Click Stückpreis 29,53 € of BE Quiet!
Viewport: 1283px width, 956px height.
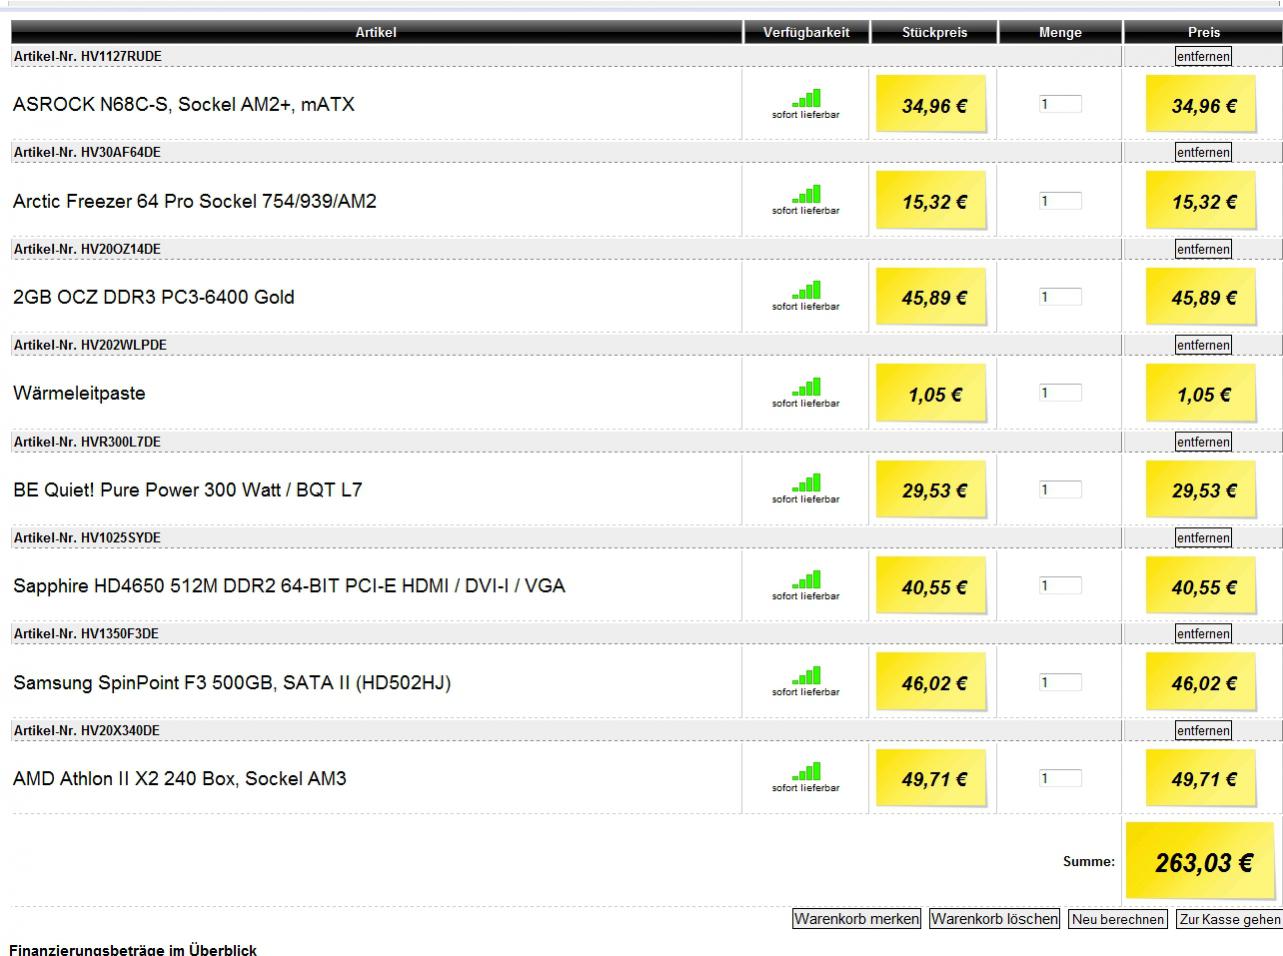click(x=934, y=490)
